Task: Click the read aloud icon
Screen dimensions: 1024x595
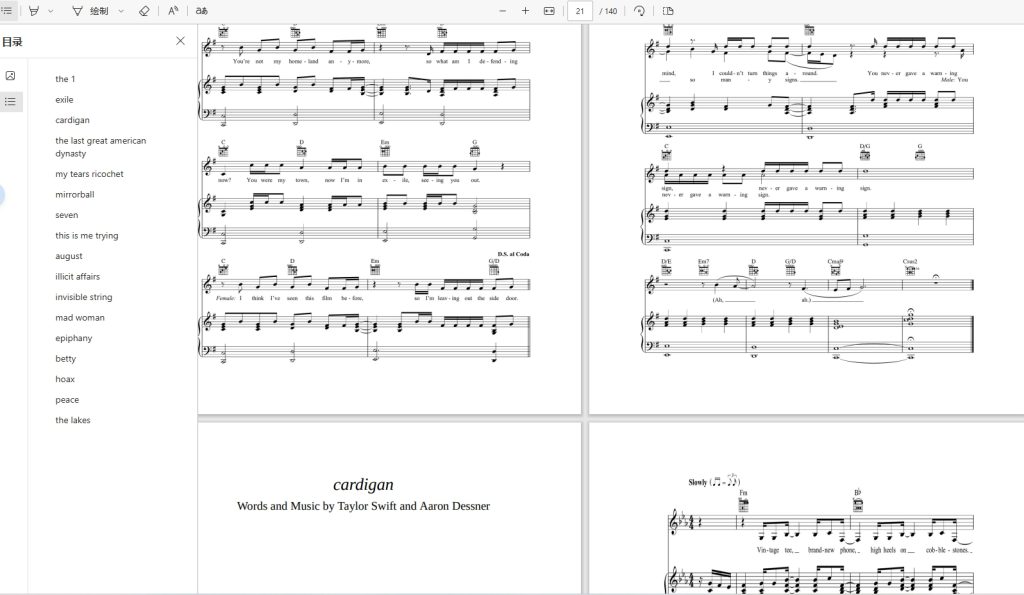Action: (x=173, y=10)
